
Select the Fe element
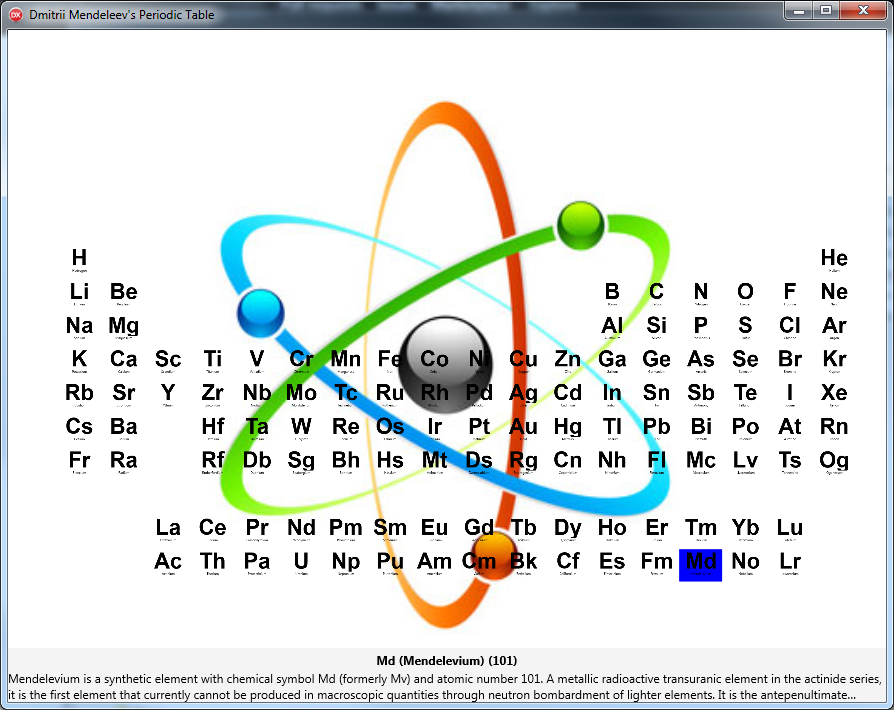390,360
